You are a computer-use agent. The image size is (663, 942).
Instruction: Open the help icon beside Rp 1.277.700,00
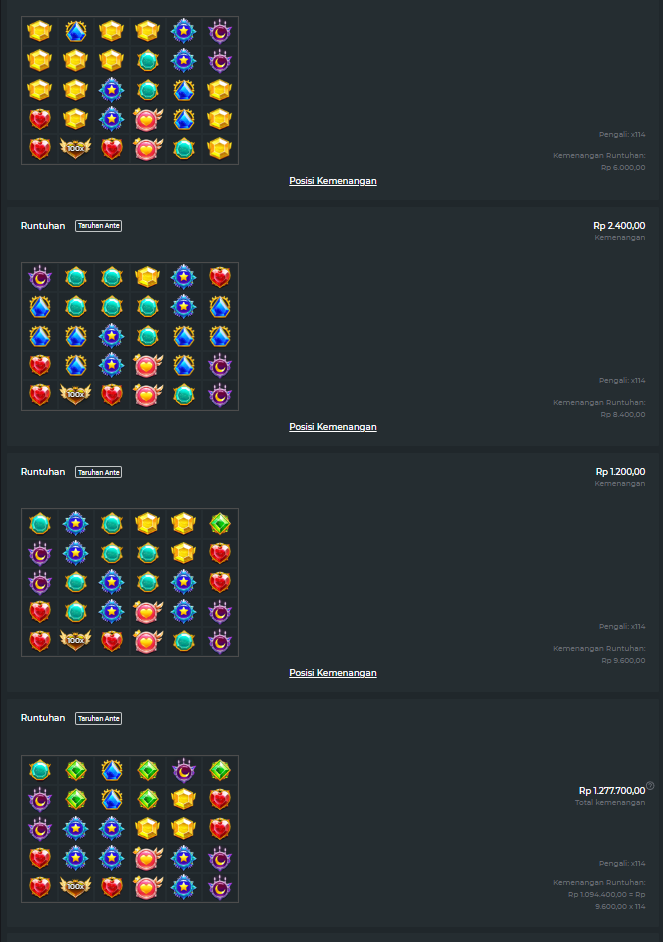650,786
